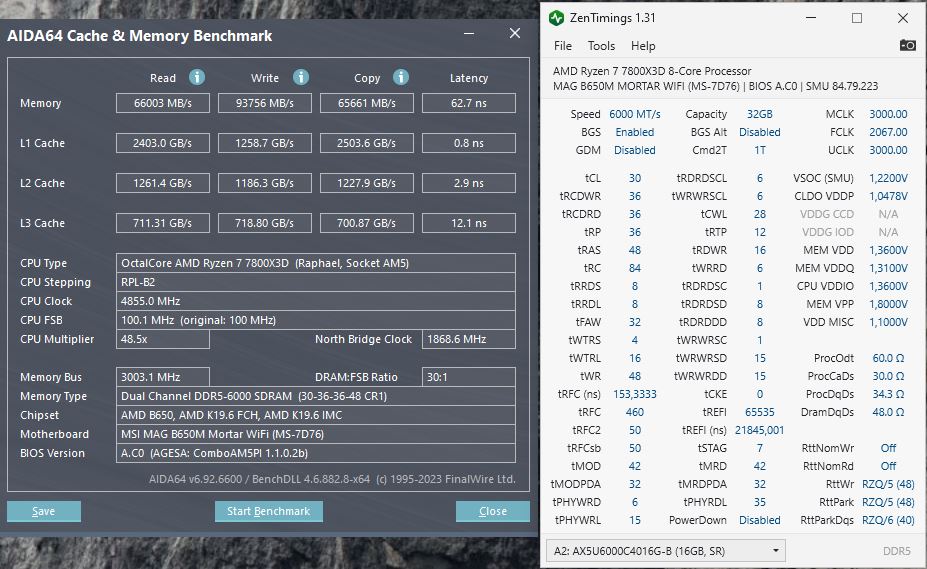Click L1 Cache copy value 2503.6 GB/s
Image resolution: width=927 pixels, height=569 pixels.
coord(367,143)
